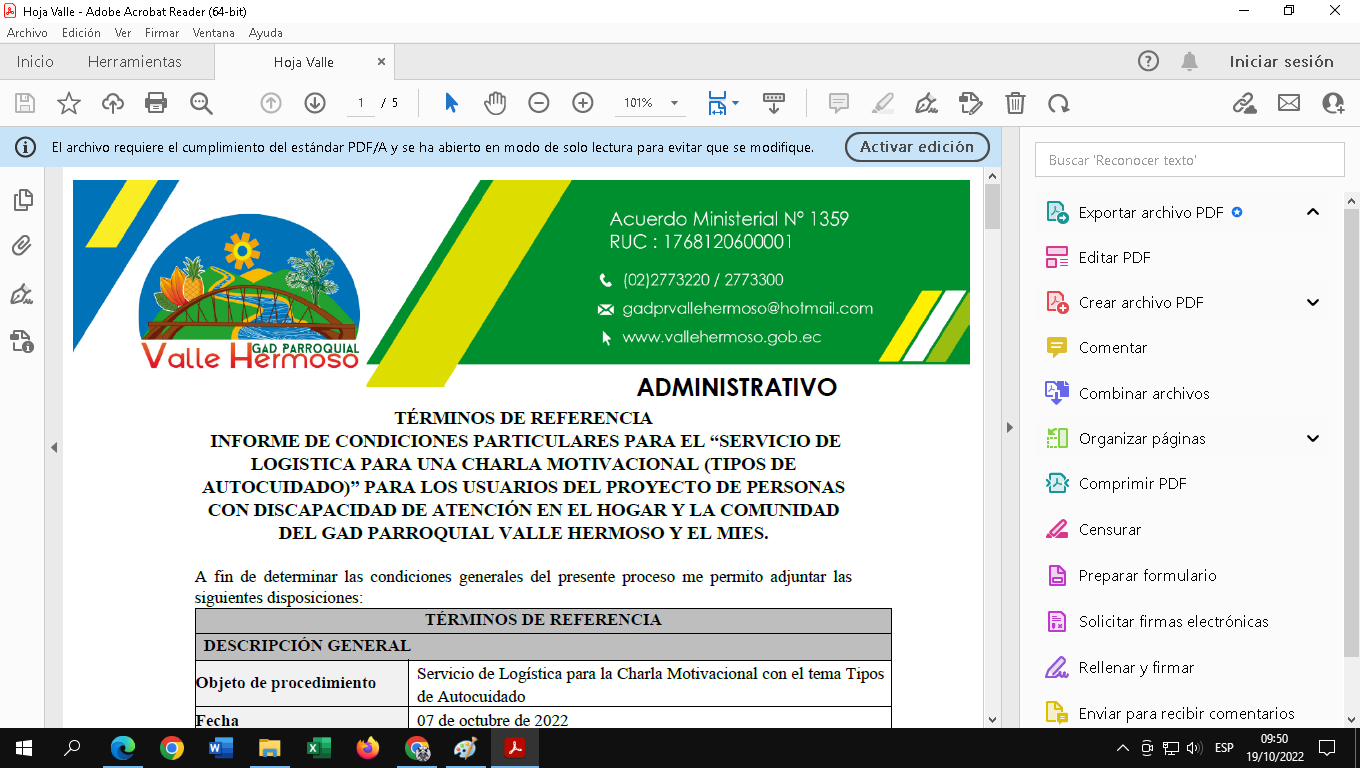The image size is (1360, 768).
Task: Collapse the Exportar archivo PDF section
Action: 1313,212
